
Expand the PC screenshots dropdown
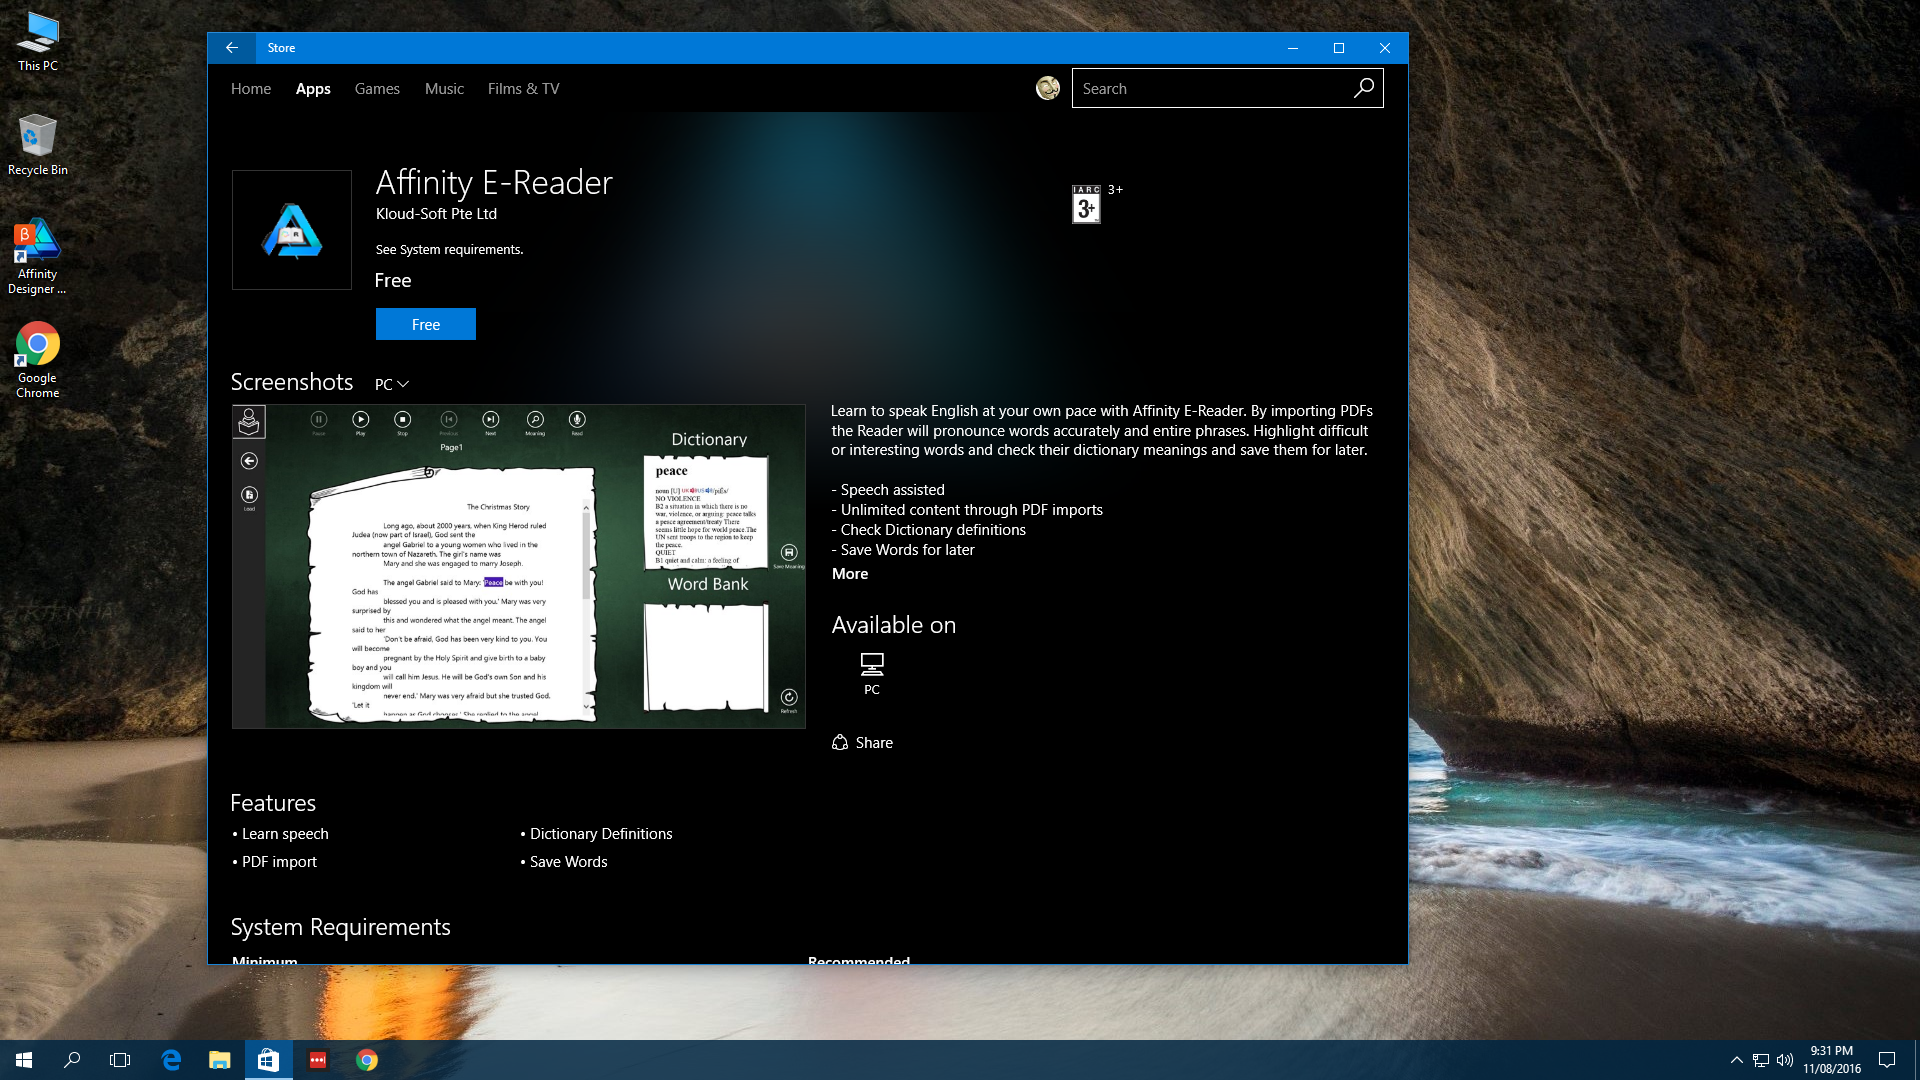[x=392, y=384]
